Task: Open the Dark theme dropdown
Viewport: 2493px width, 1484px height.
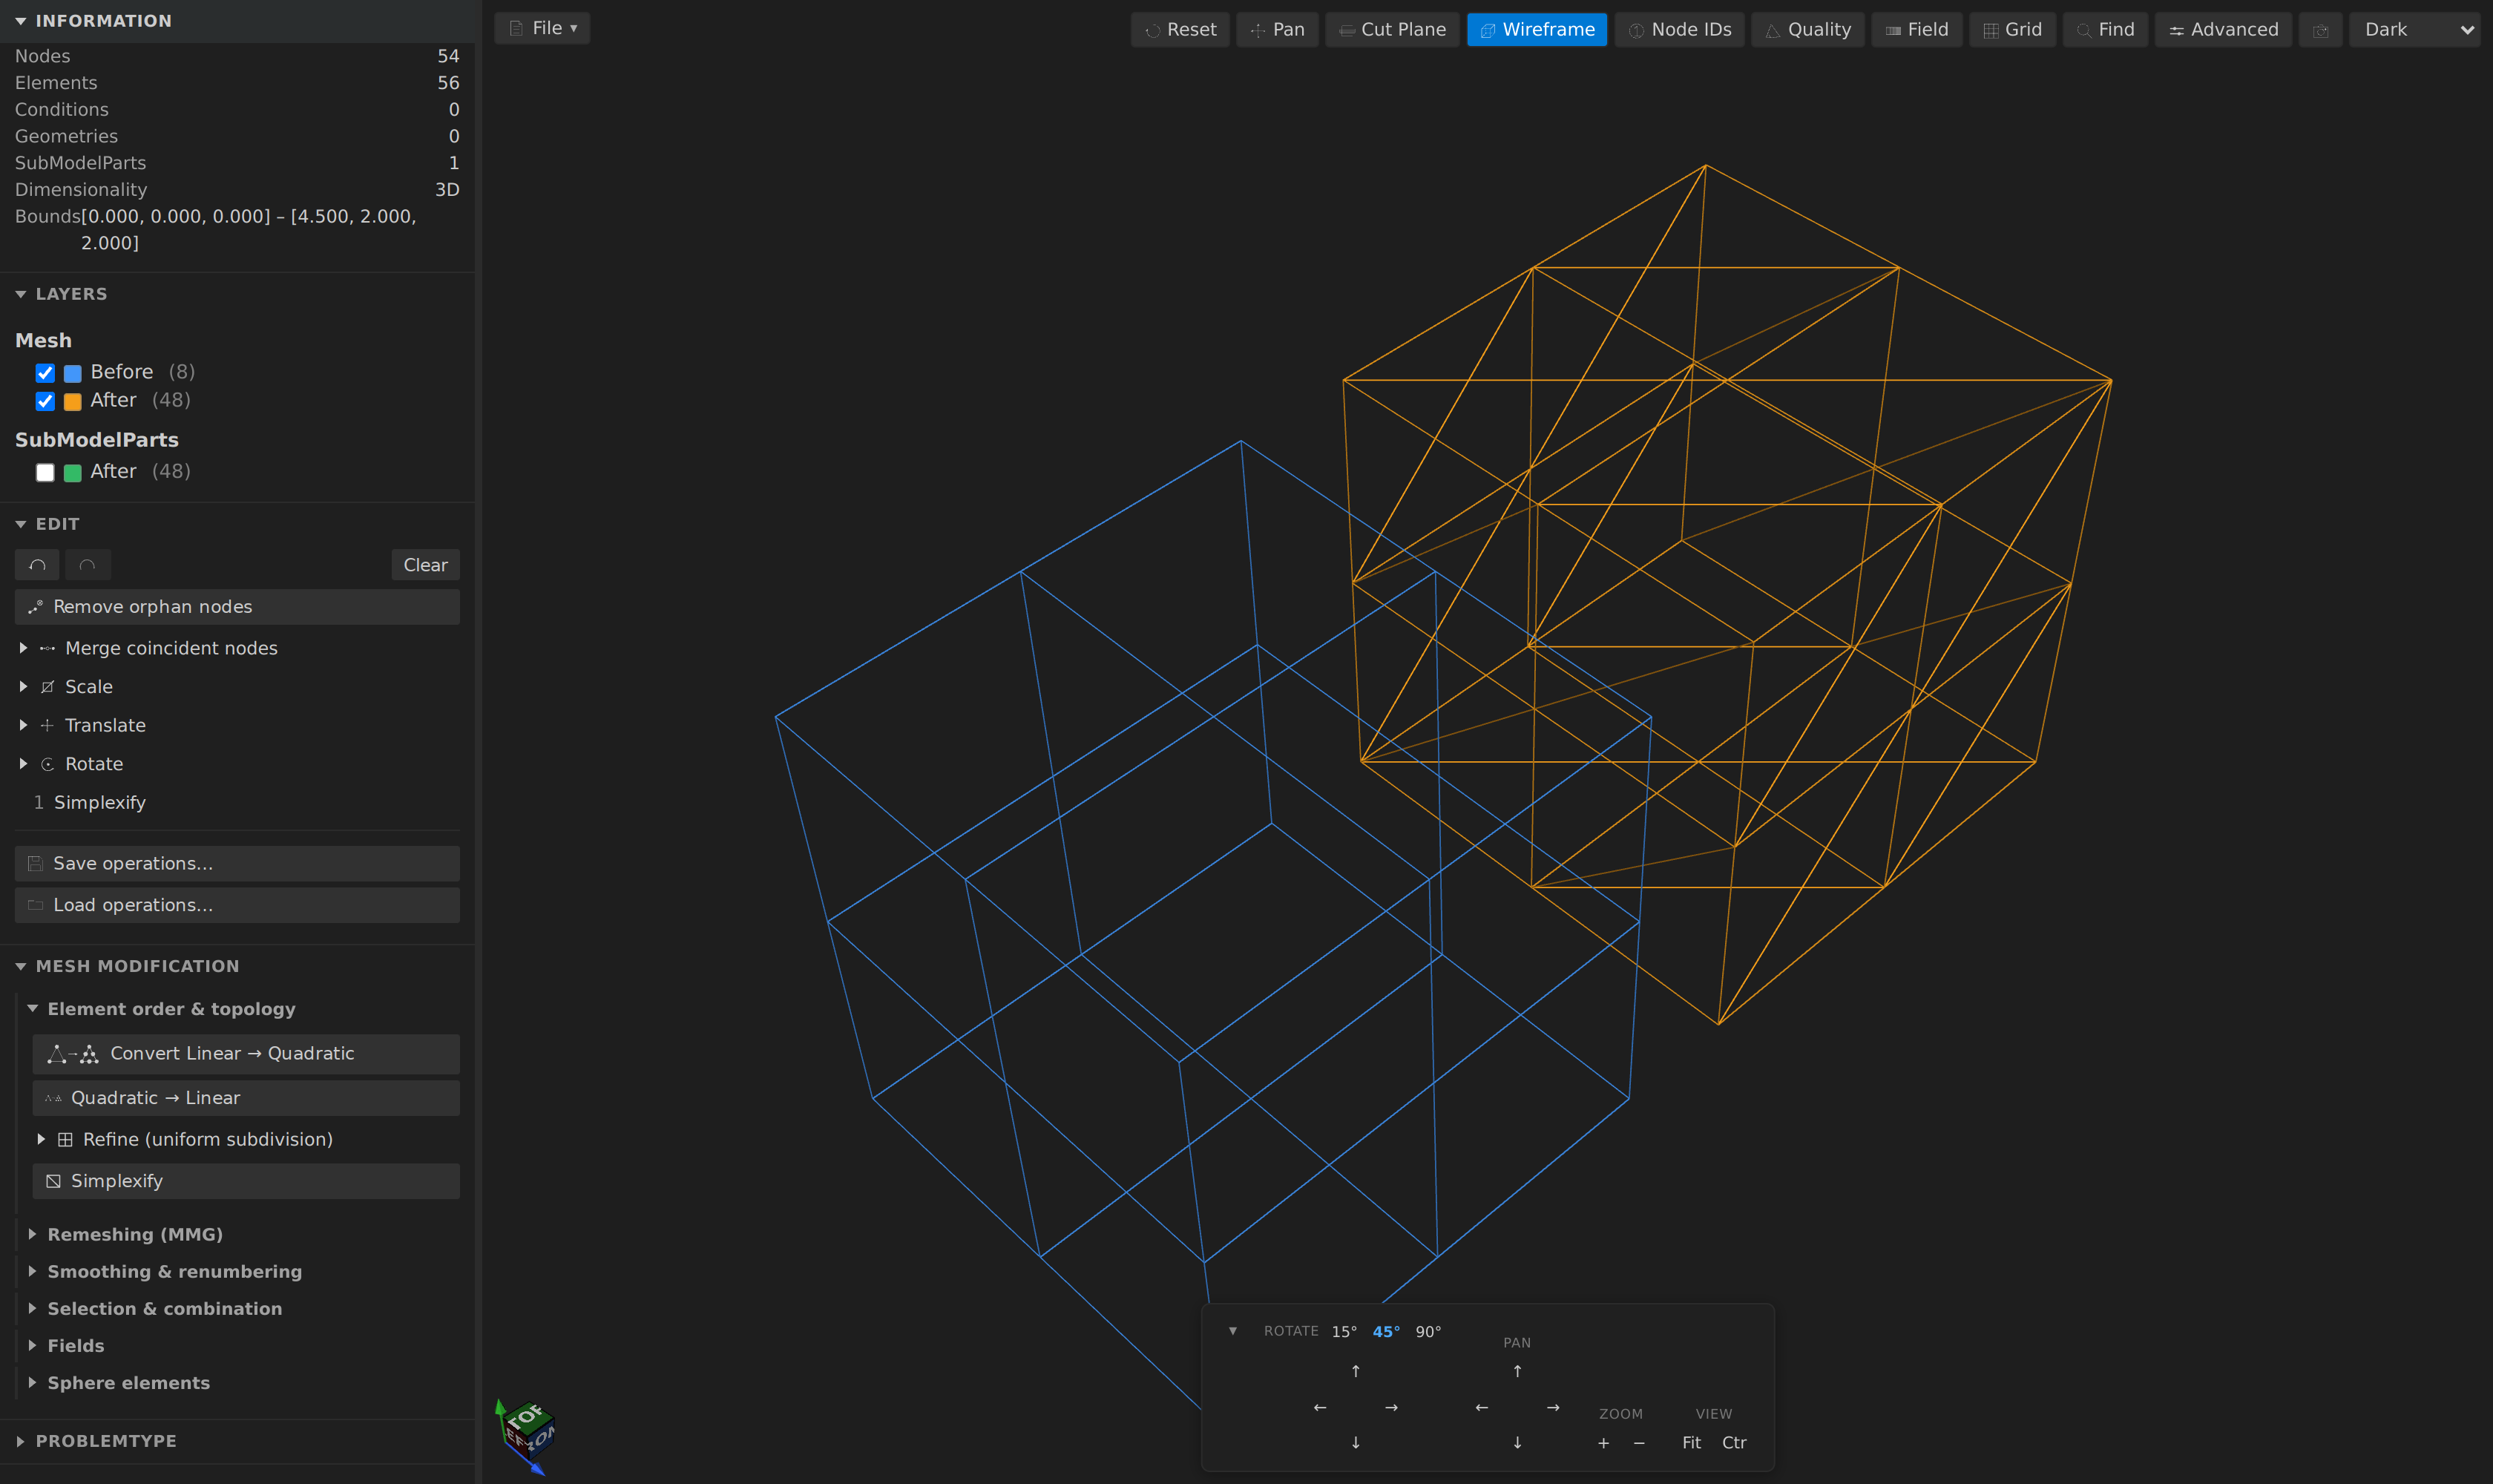Action: point(2414,30)
